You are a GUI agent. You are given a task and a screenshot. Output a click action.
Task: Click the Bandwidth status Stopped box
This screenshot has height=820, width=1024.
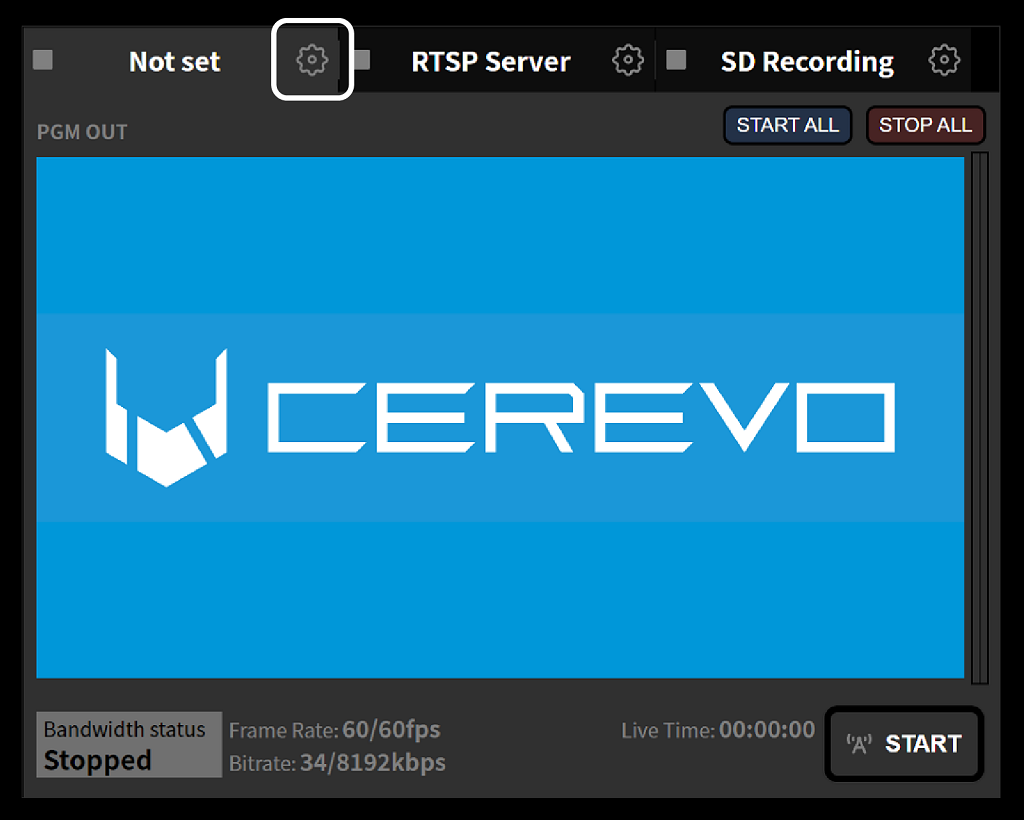129,744
